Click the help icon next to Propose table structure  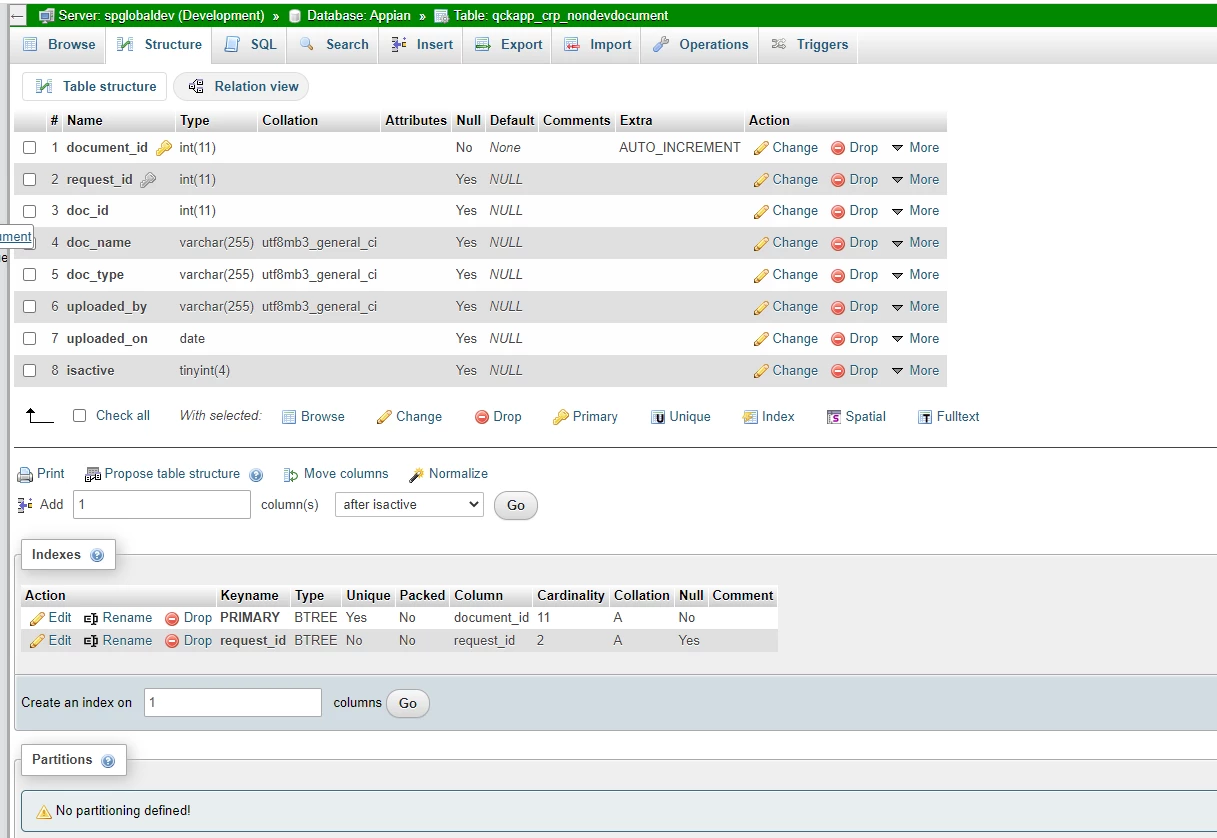(256, 475)
